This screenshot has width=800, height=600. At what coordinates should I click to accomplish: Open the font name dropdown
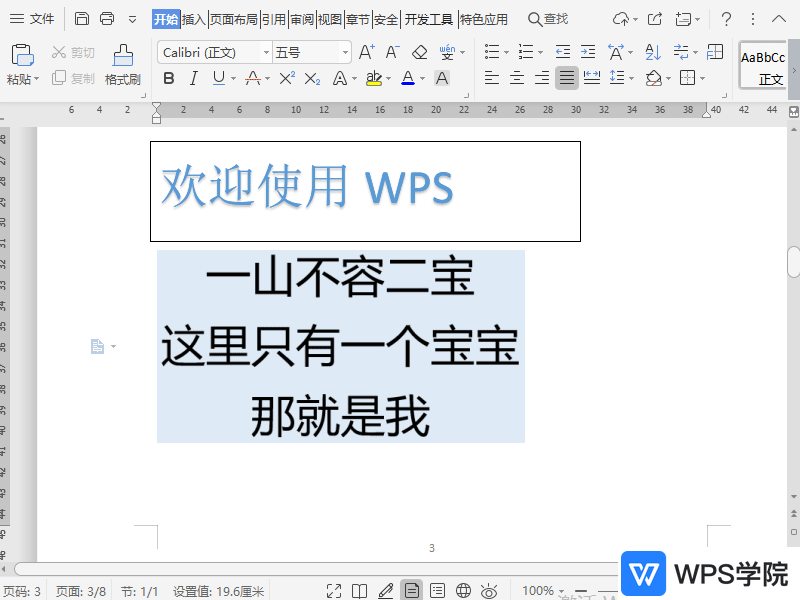click(265, 51)
